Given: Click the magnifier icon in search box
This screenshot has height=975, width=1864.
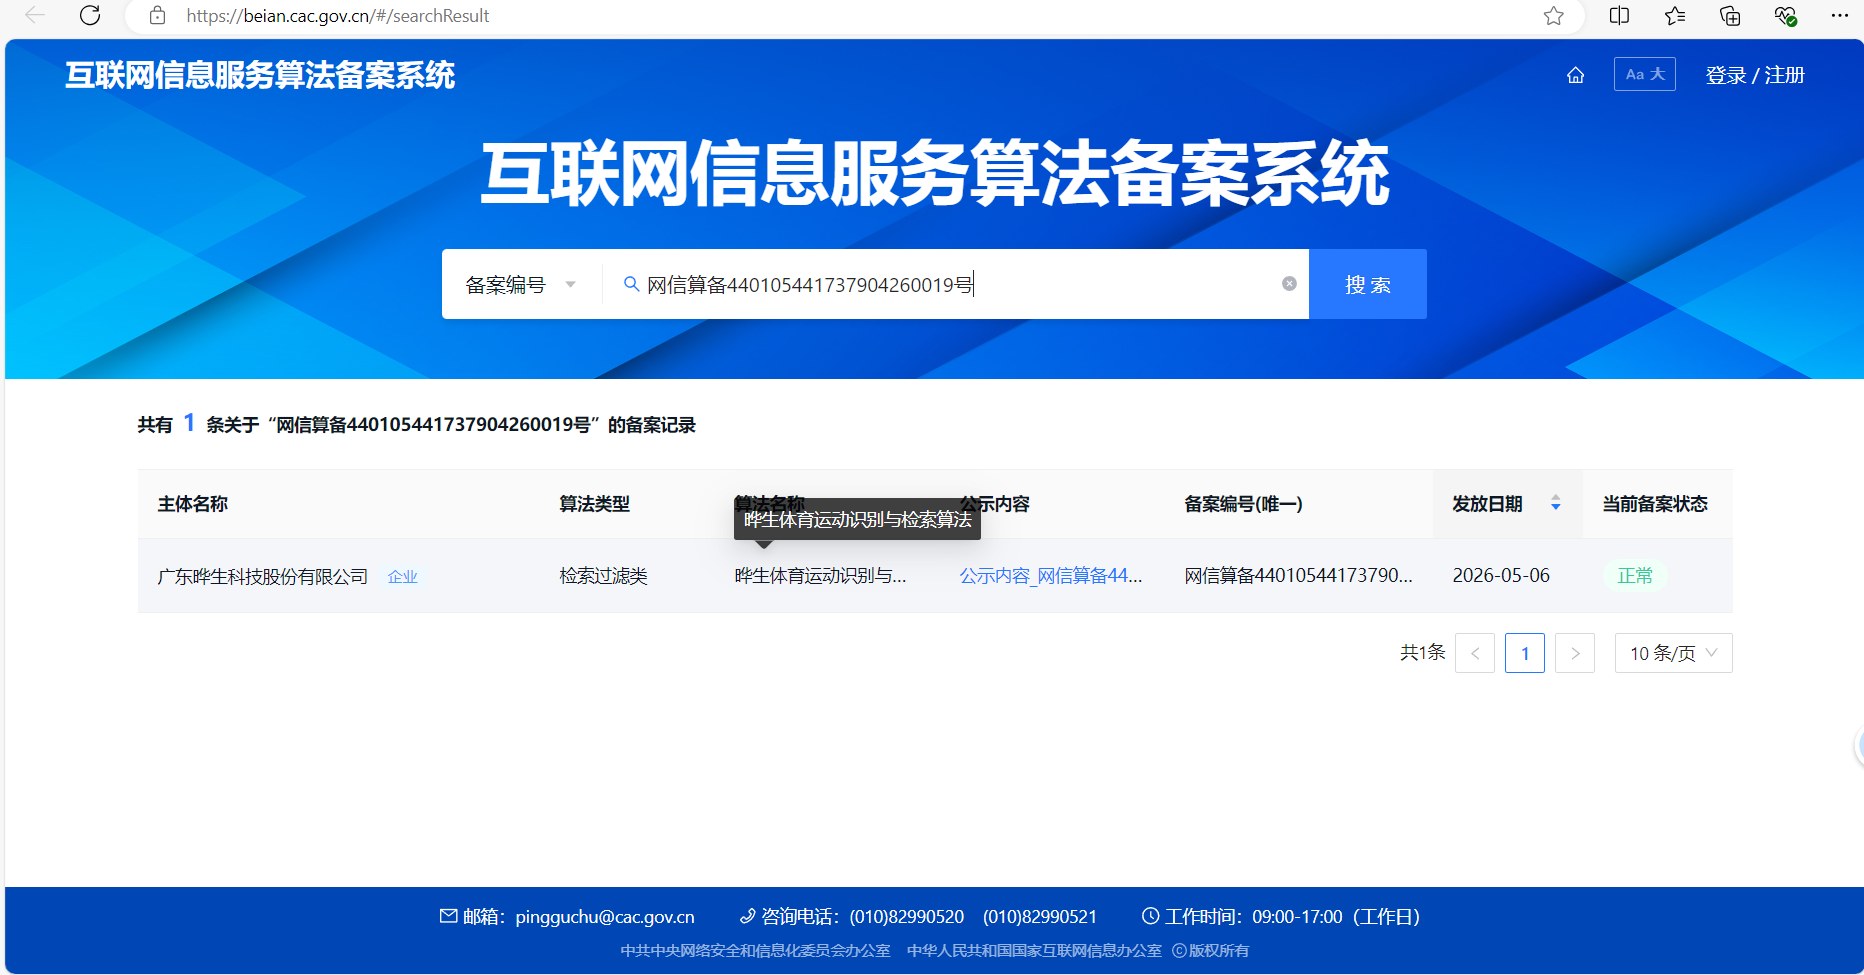Looking at the screenshot, I should [631, 284].
